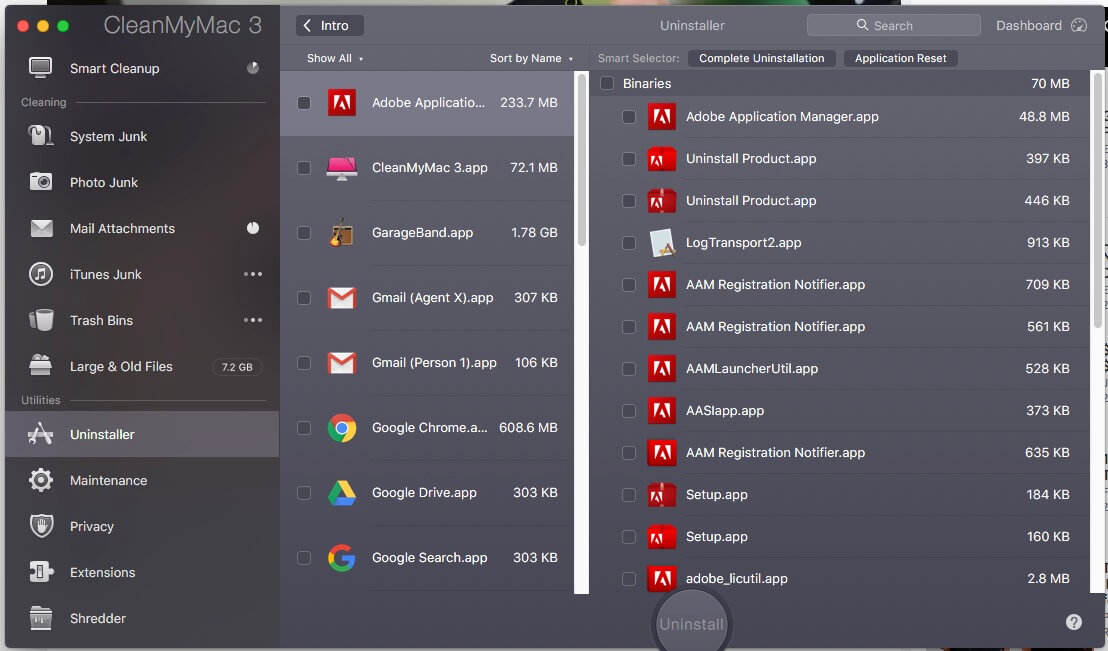Image resolution: width=1108 pixels, height=651 pixels.
Task: Select the Binaries group checkbox
Action: point(607,83)
